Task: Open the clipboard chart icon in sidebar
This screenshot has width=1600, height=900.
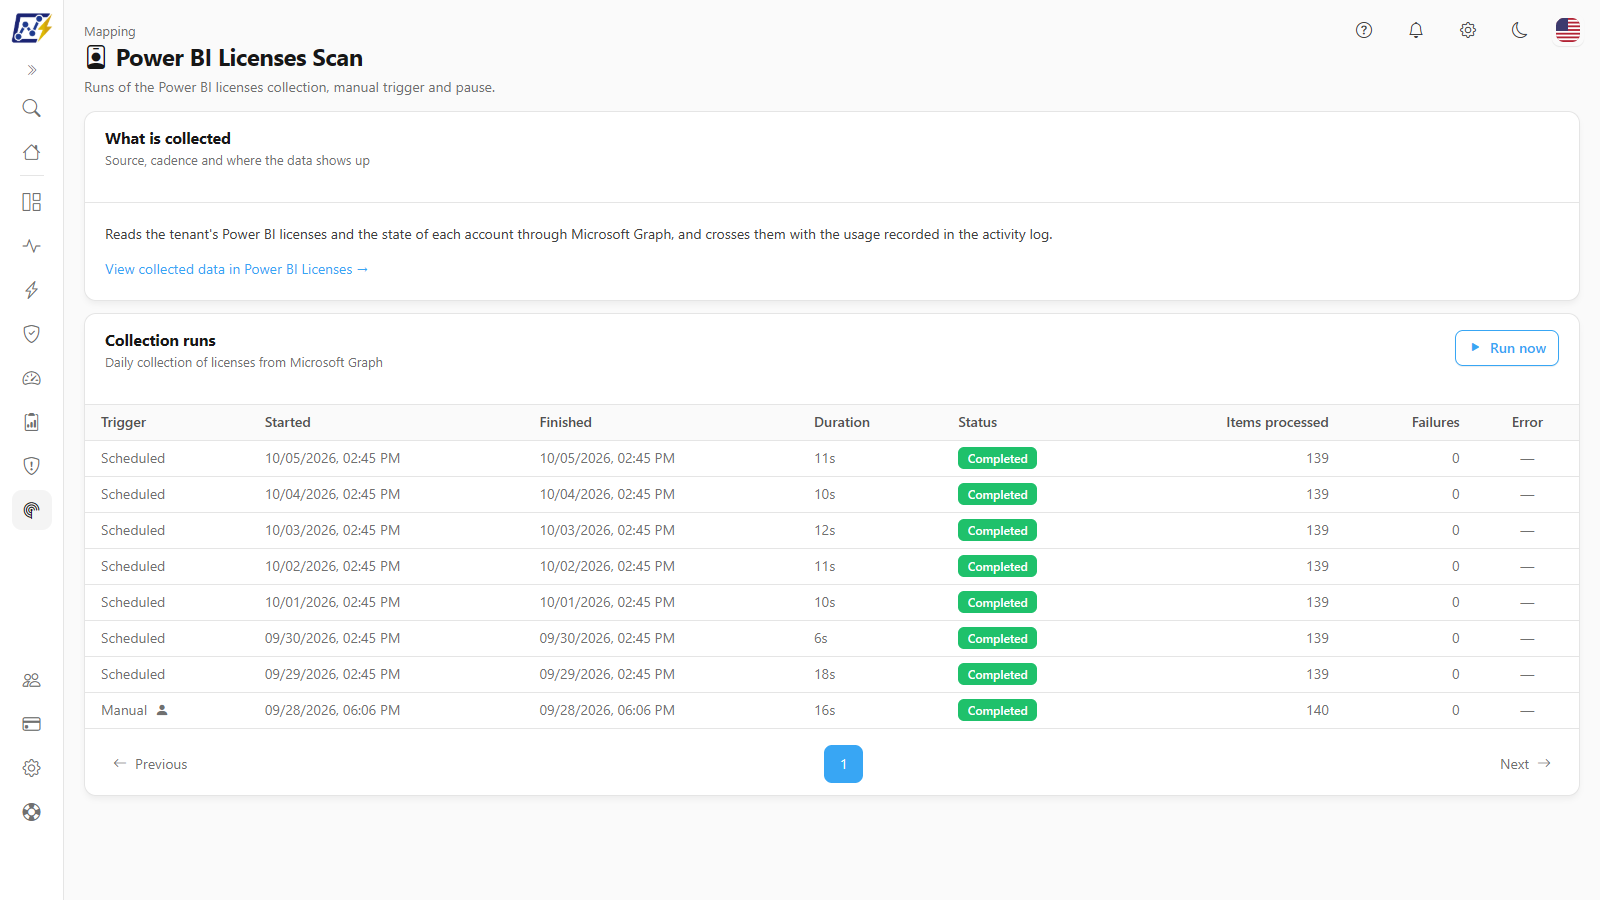Action: [x=32, y=422]
